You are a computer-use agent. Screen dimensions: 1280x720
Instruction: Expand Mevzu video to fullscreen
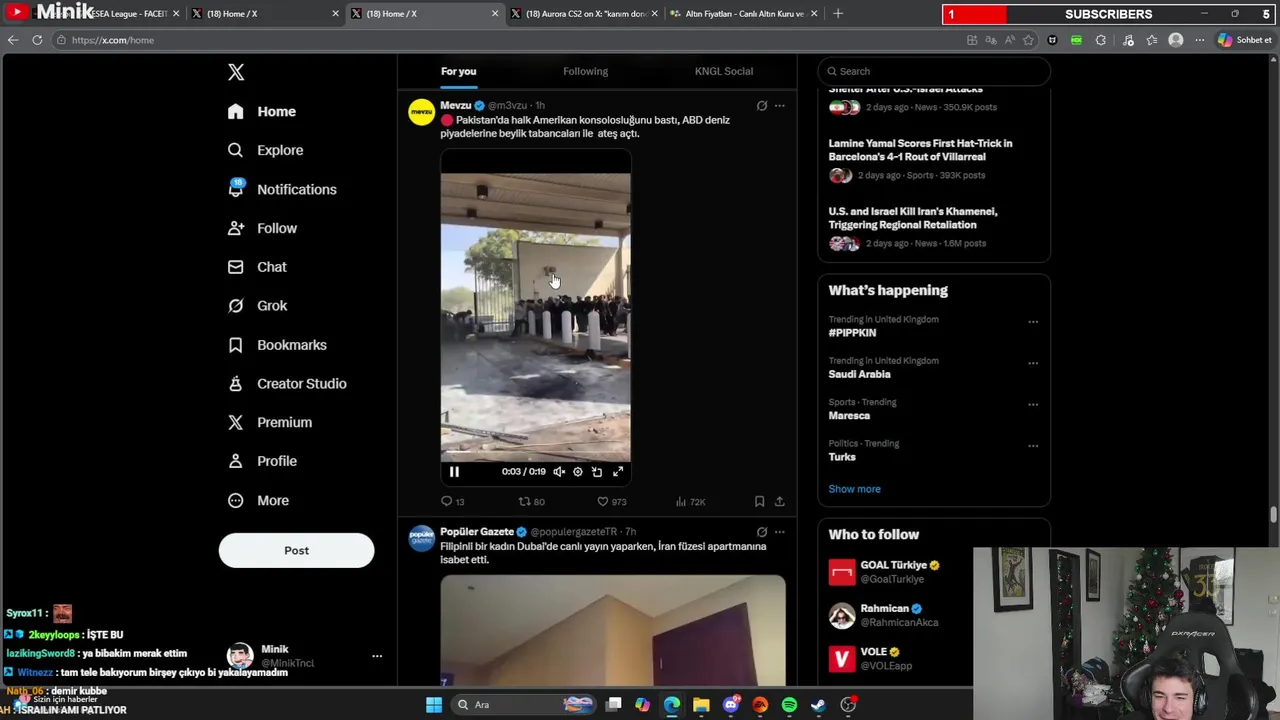point(618,472)
